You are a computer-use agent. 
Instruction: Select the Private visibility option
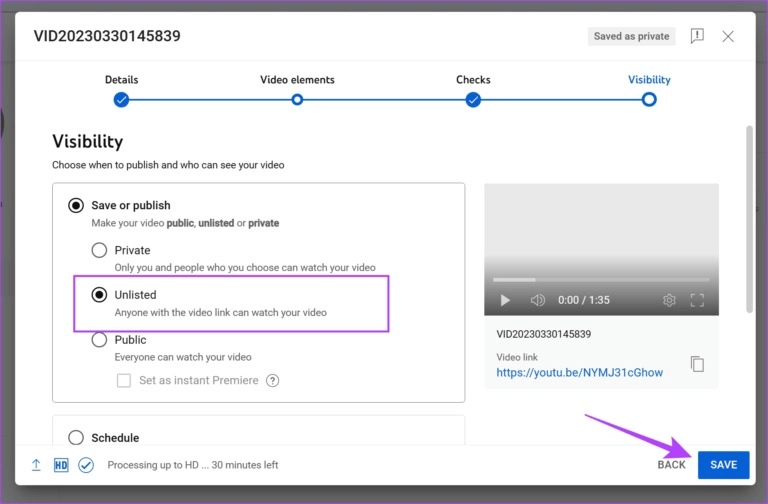(100, 250)
